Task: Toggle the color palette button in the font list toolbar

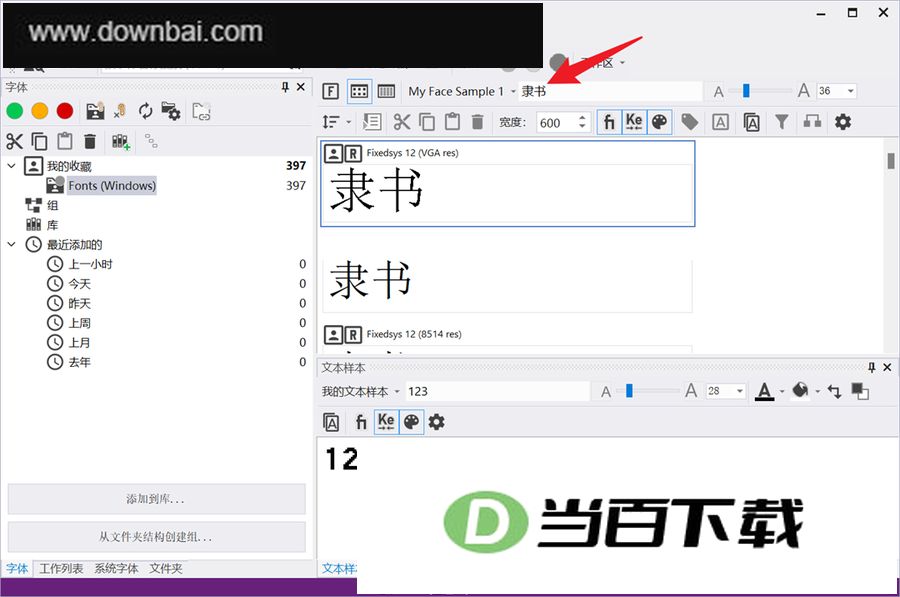Action: coord(660,122)
